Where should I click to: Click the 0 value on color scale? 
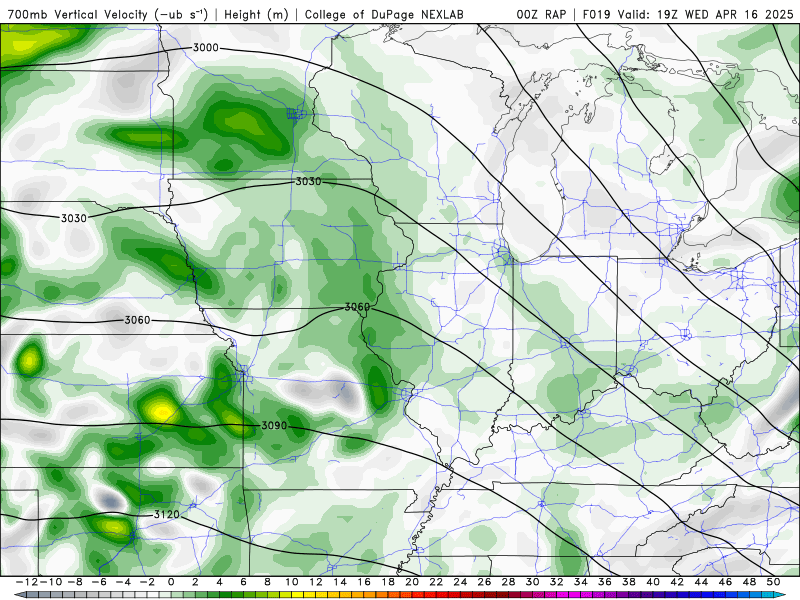coord(171,582)
